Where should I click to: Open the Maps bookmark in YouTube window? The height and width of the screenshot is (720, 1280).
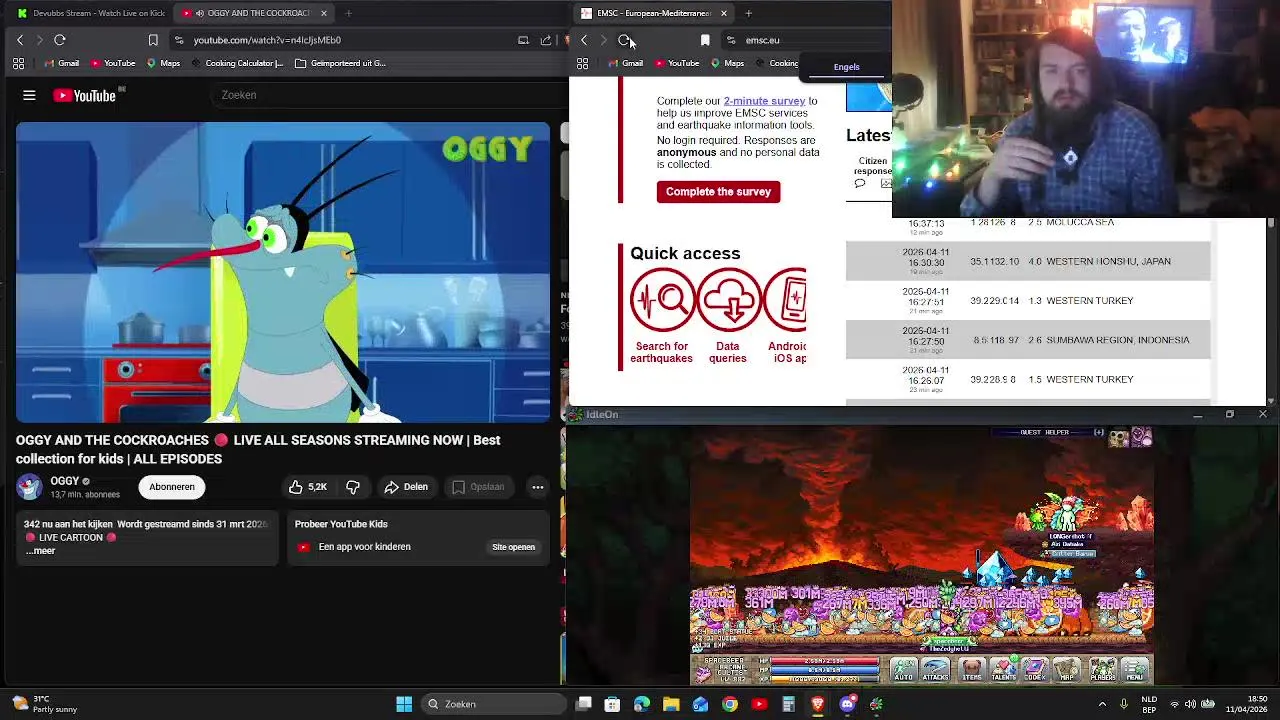(x=163, y=63)
